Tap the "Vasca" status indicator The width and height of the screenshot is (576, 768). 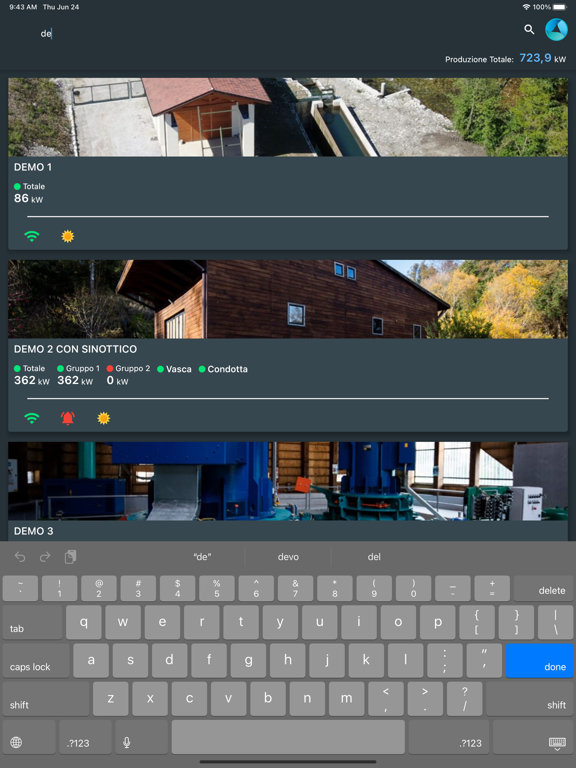pyautogui.click(x=174, y=369)
